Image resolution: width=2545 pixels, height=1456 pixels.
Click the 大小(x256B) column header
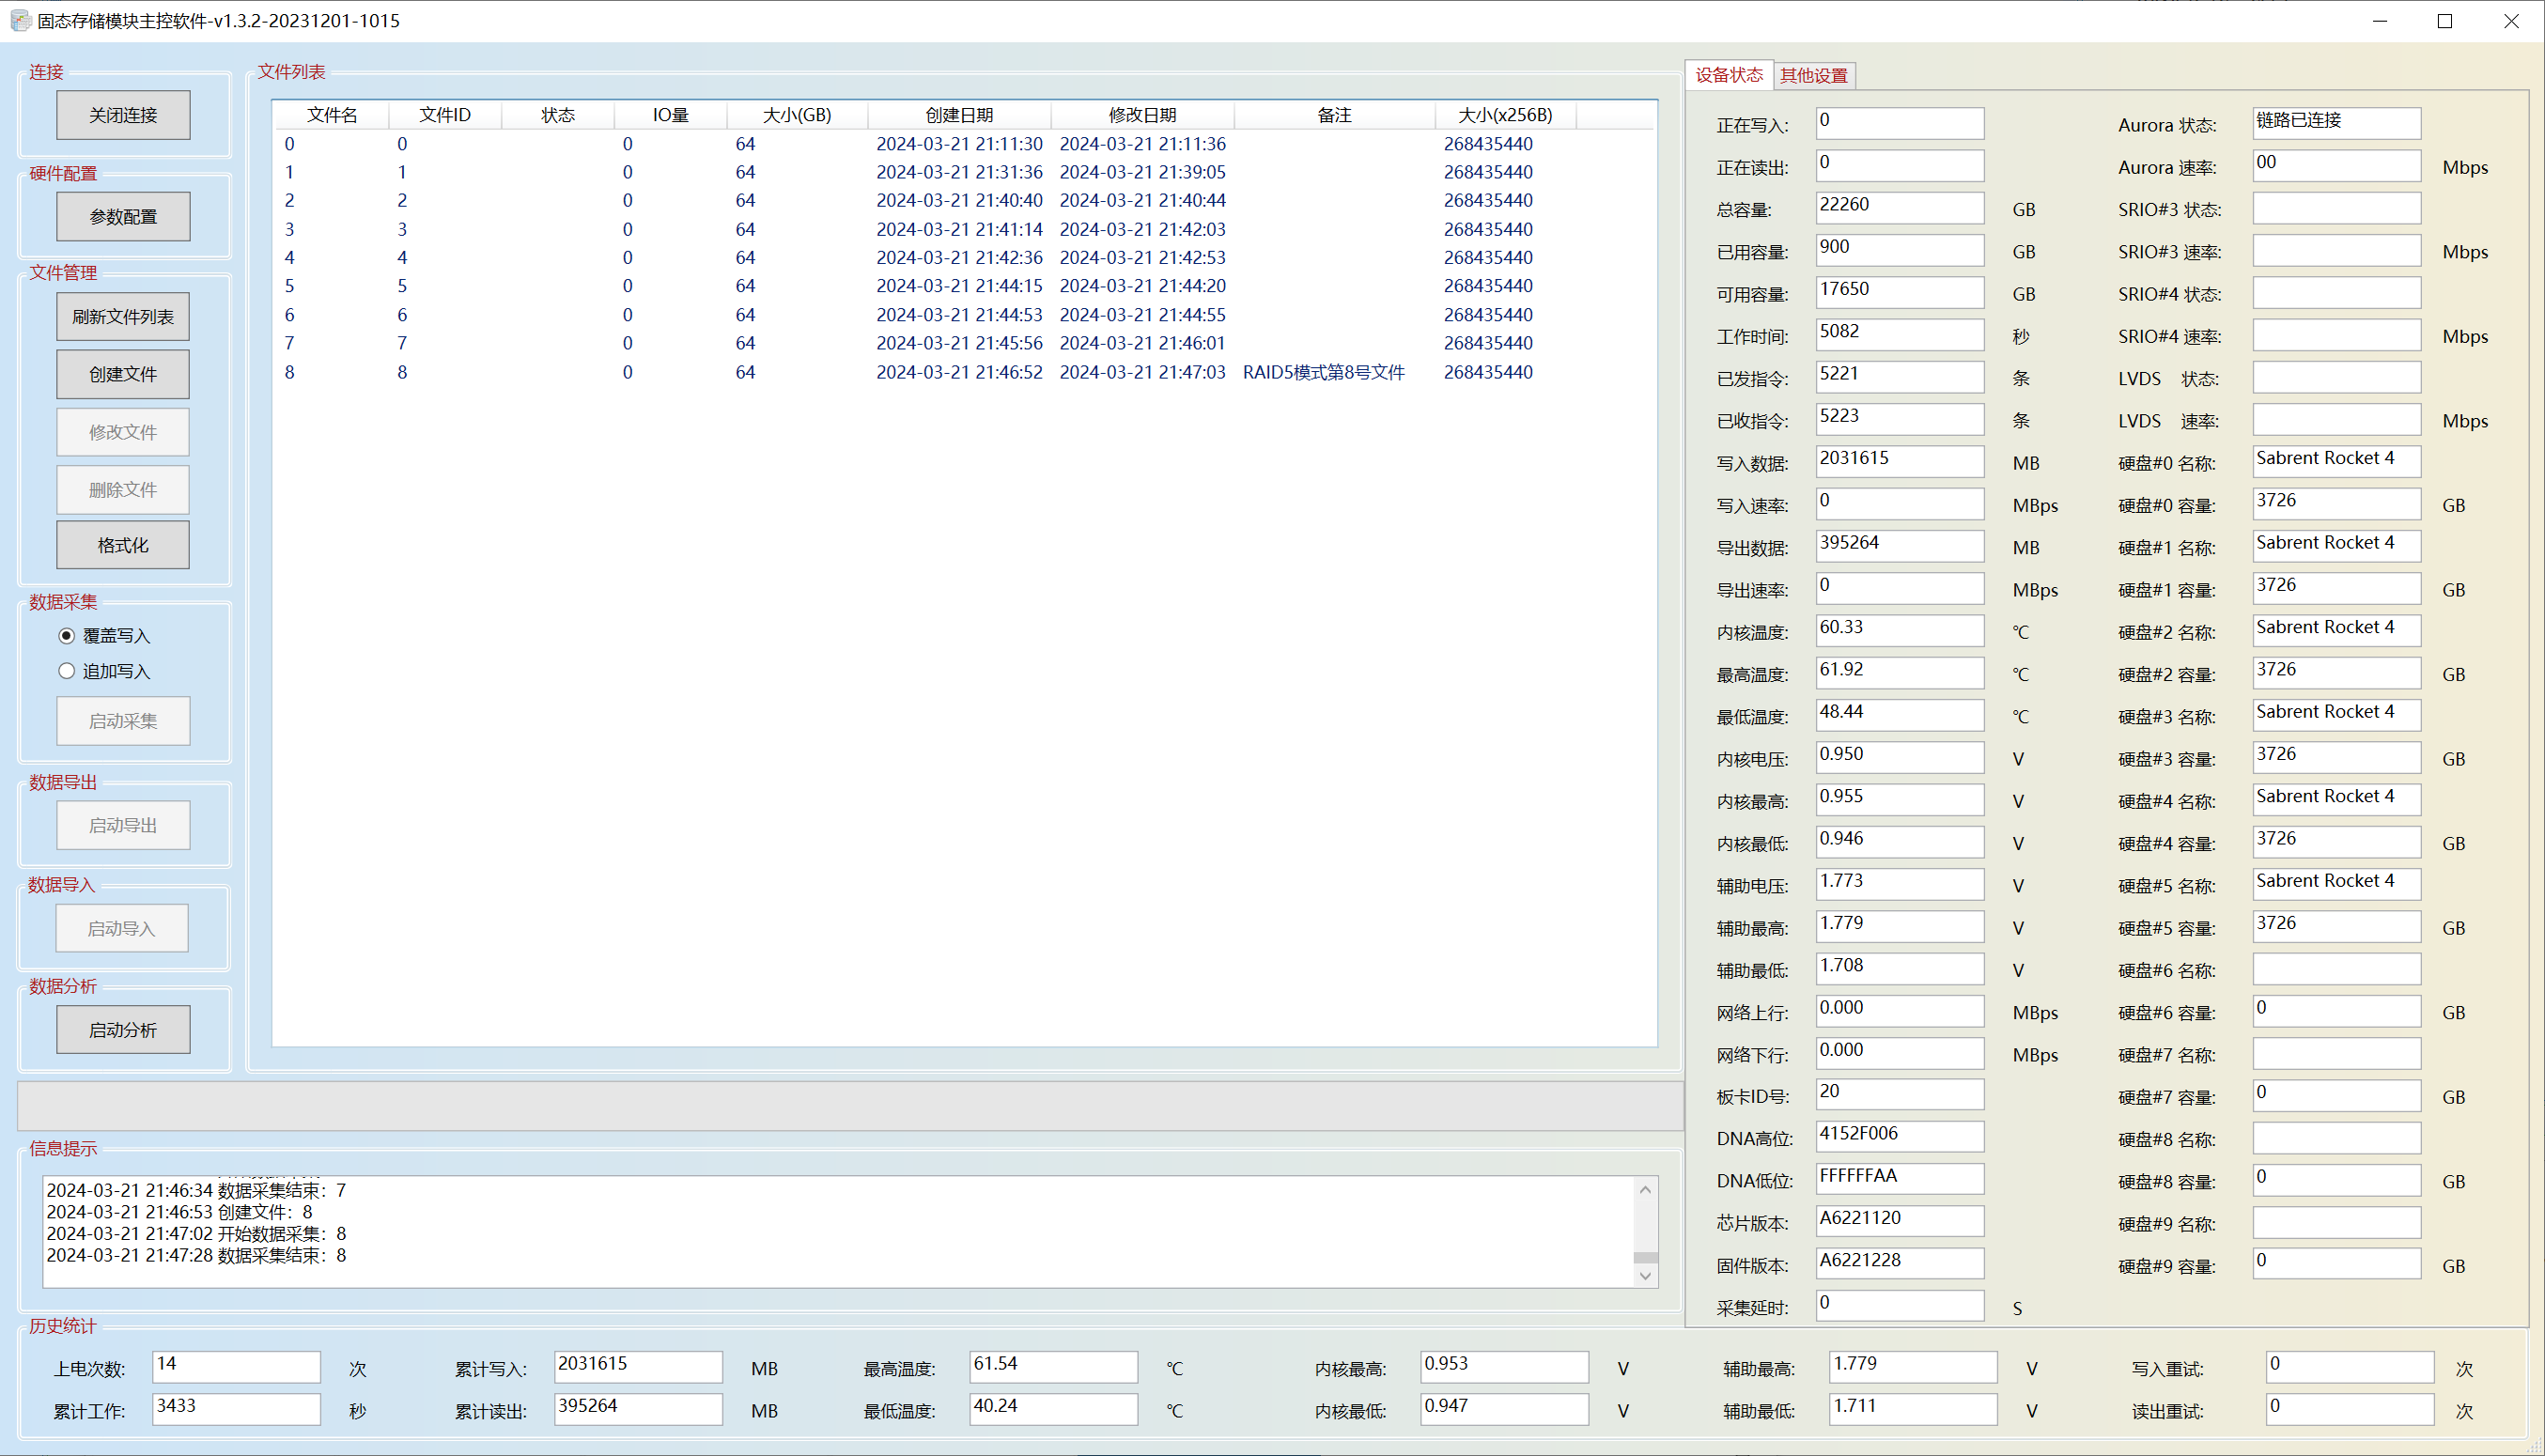click(1506, 115)
